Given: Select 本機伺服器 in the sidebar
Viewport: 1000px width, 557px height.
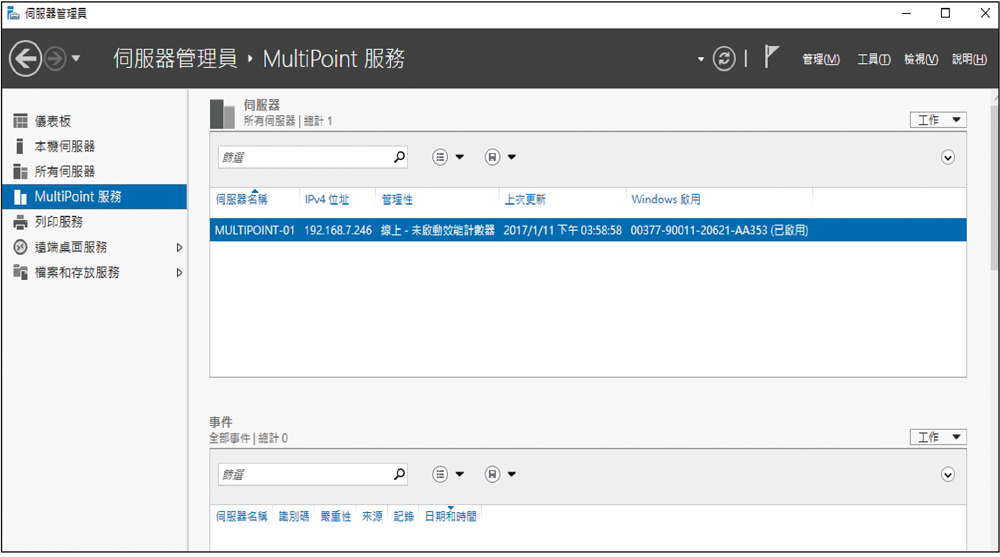Looking at the screenshot, I should click(94, 146).
